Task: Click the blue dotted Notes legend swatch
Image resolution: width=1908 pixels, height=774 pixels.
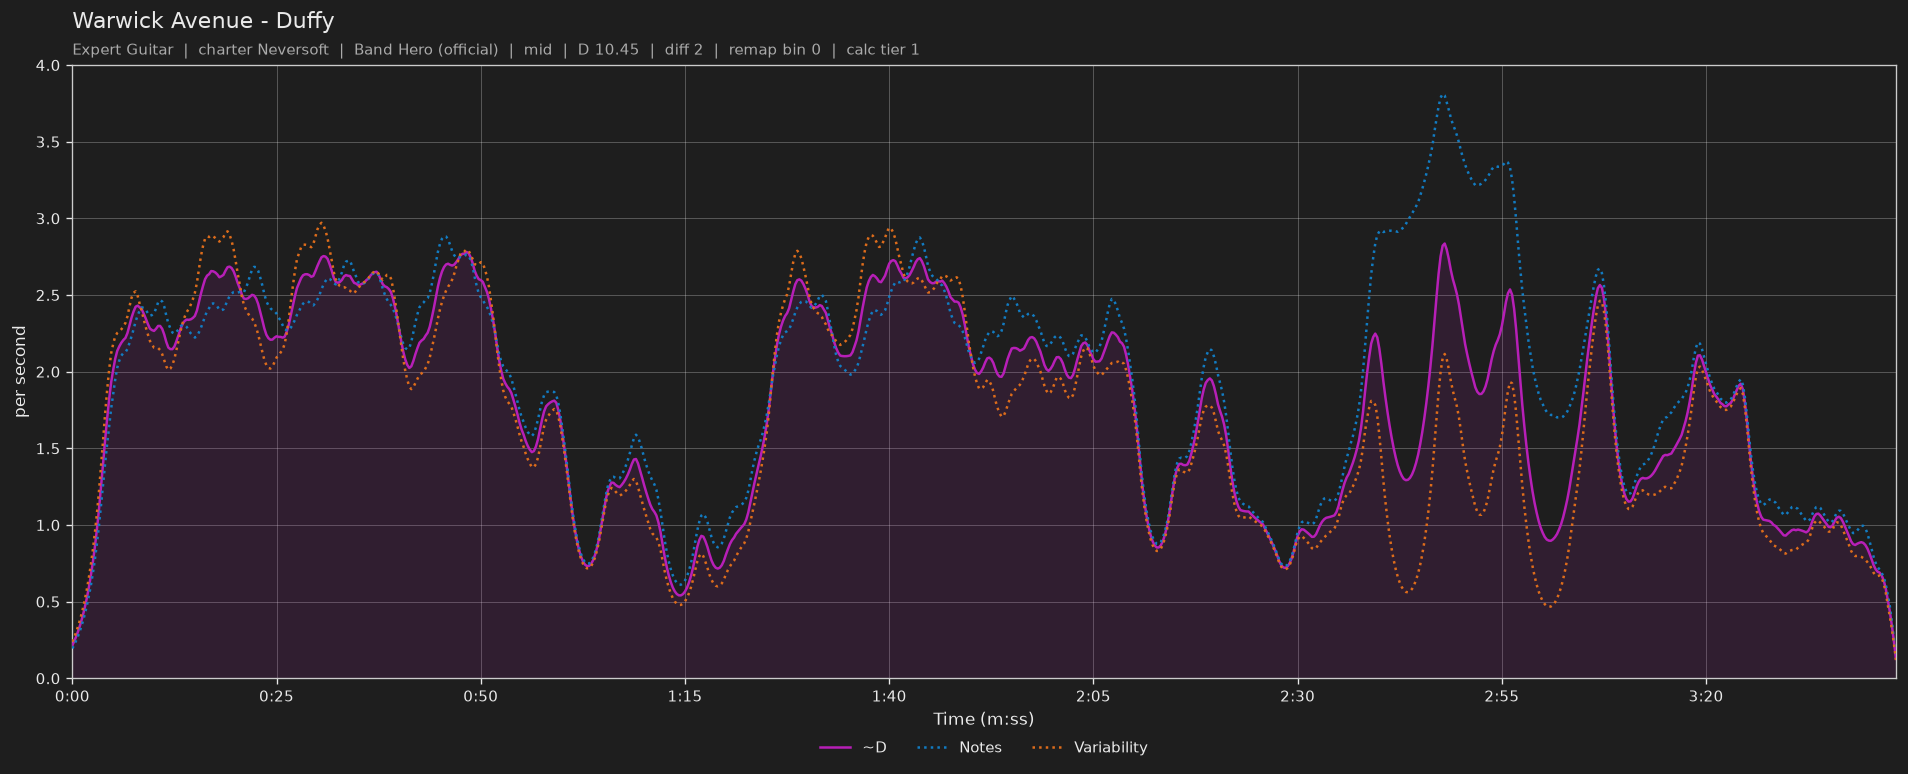Action: 931,748
